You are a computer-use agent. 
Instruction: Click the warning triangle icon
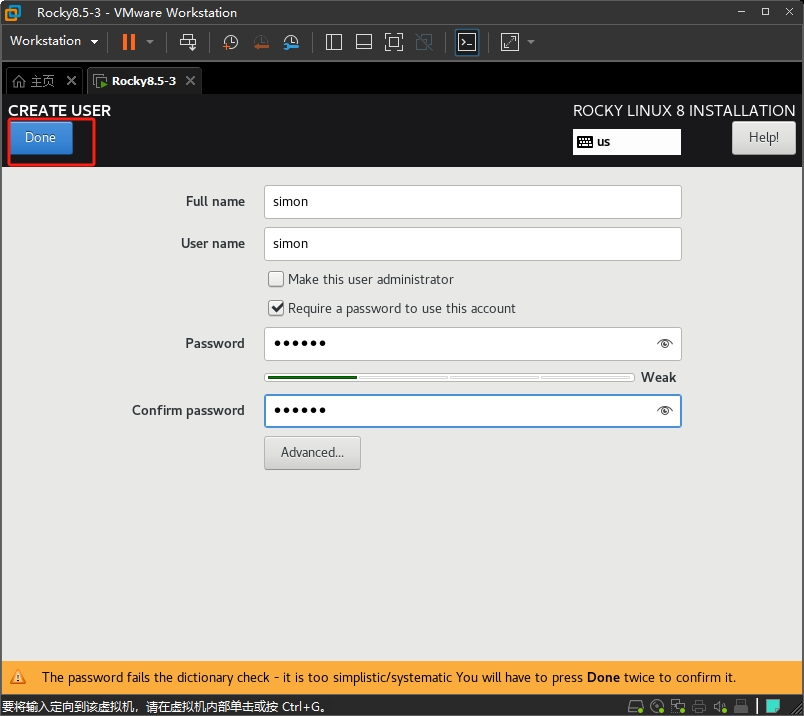[18, 677]
